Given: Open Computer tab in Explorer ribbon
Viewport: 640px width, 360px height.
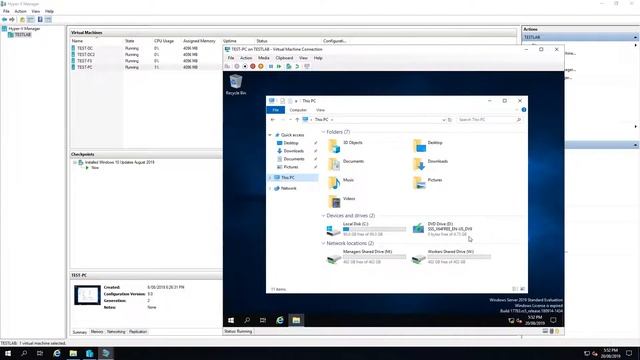Looking at the screenshot, I should click(298, 110).
